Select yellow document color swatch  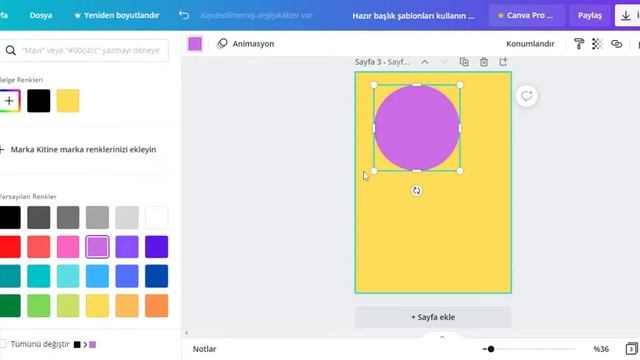[68, 101]
